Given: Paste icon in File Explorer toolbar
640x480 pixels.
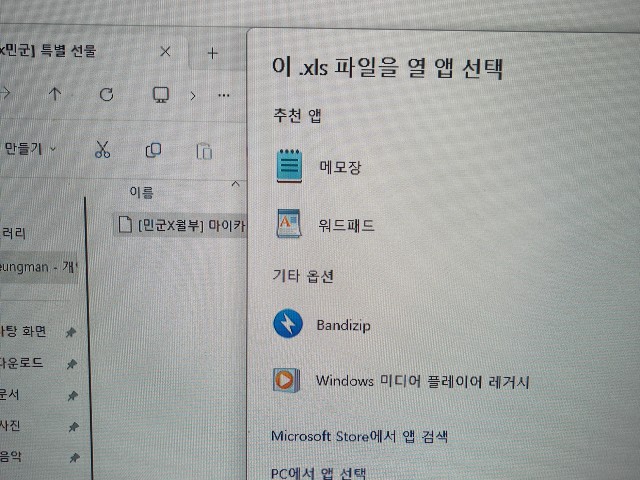Looking at the screenshot, I should point(204,151).
